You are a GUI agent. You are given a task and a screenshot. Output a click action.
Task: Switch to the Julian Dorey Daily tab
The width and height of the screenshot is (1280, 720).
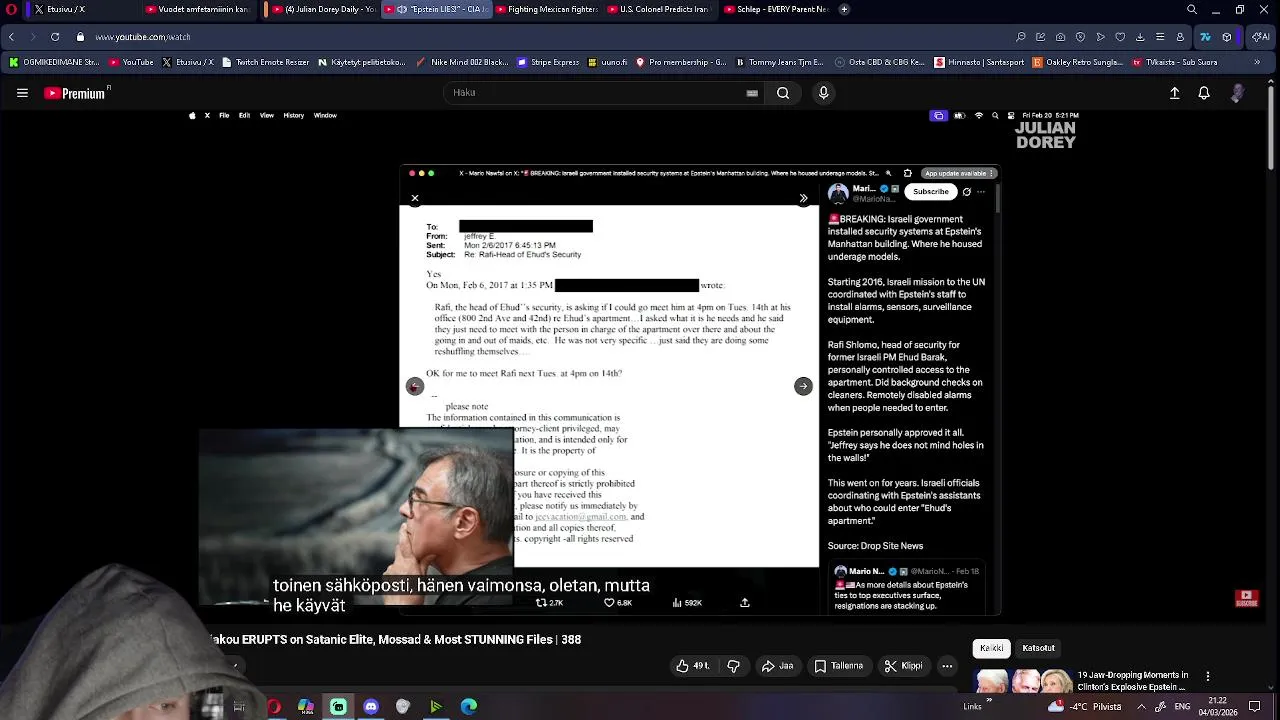(x=322, y=10)
